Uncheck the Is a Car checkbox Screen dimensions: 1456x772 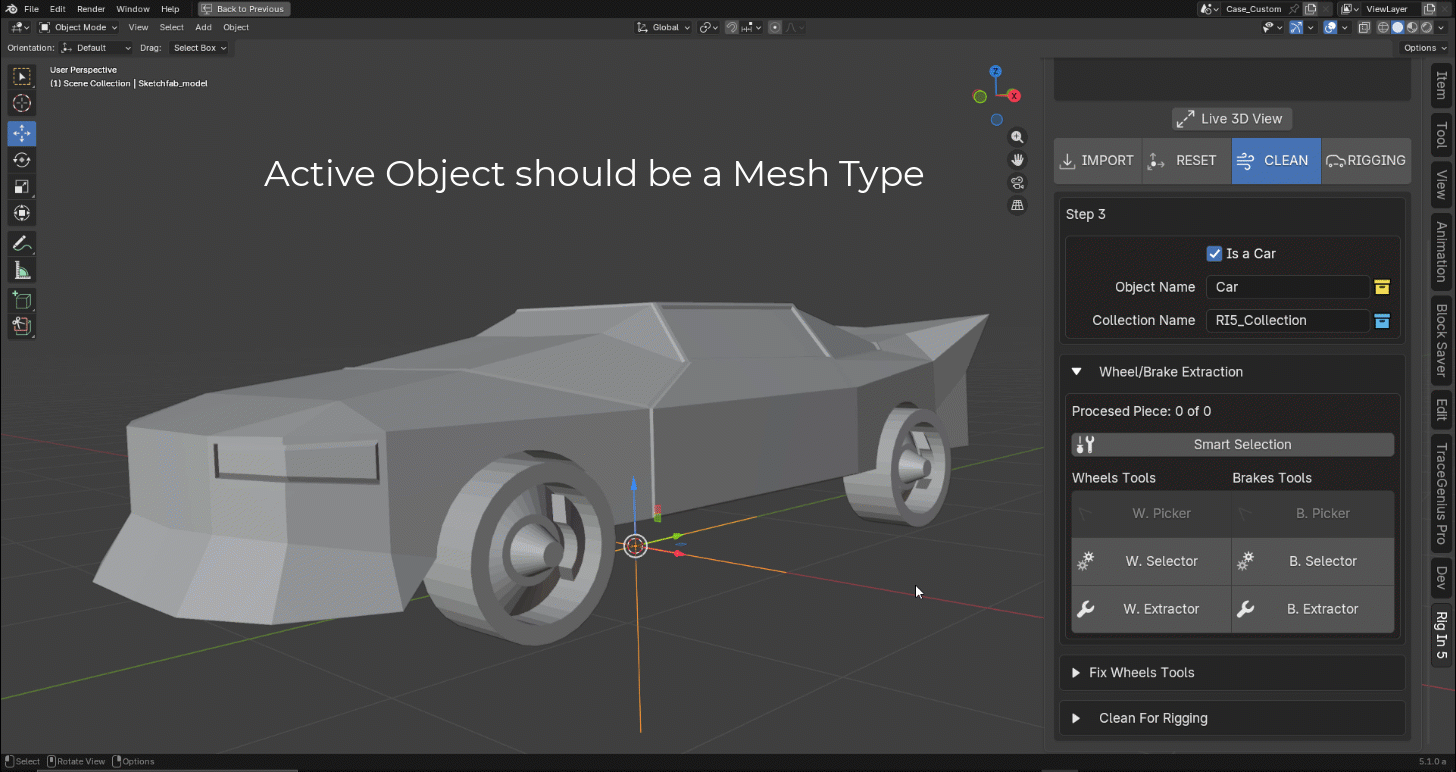tap(1214, 254)
